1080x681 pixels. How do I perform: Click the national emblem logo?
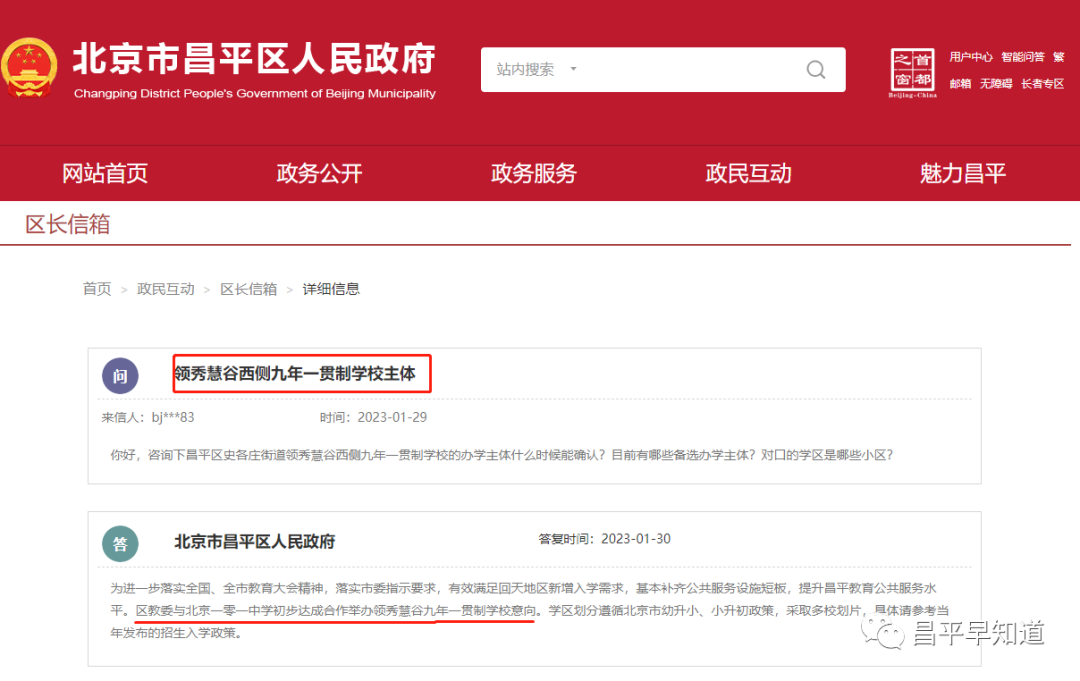[x=29, y=67]
